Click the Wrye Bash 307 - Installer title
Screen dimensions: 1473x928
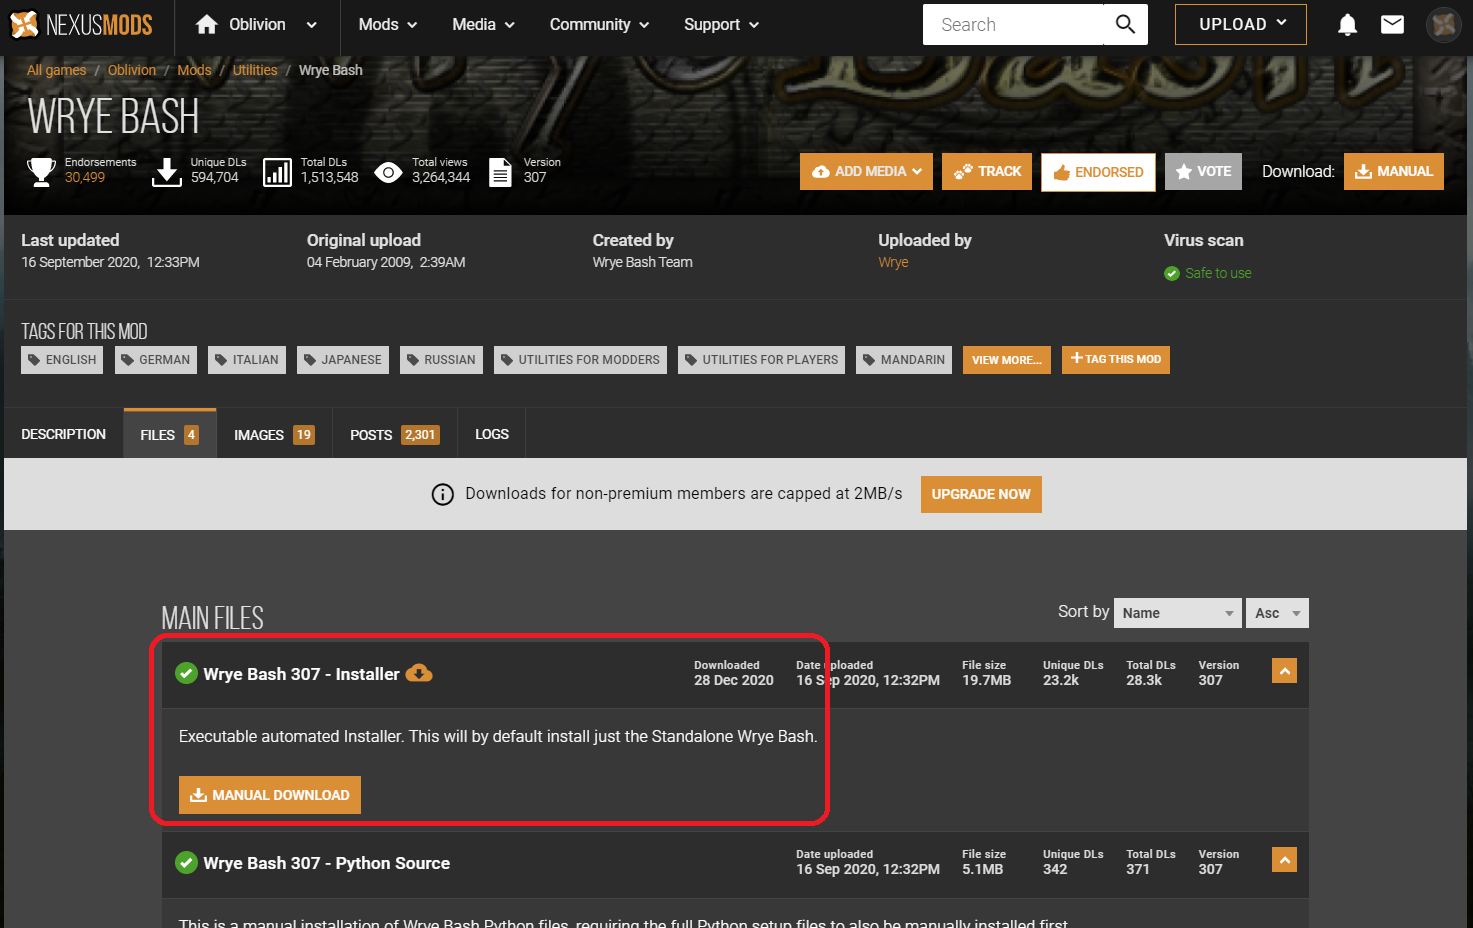(301, 674)
